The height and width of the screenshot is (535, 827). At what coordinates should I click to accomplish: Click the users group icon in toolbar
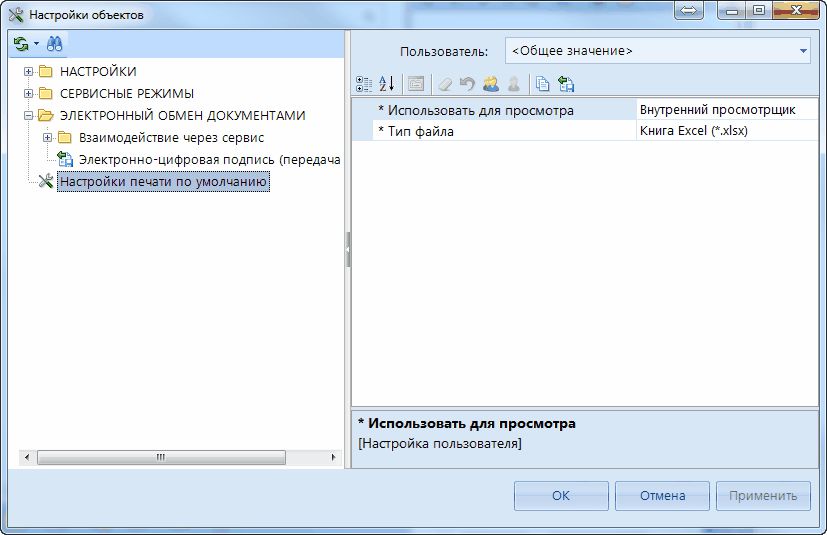point(490,84)
